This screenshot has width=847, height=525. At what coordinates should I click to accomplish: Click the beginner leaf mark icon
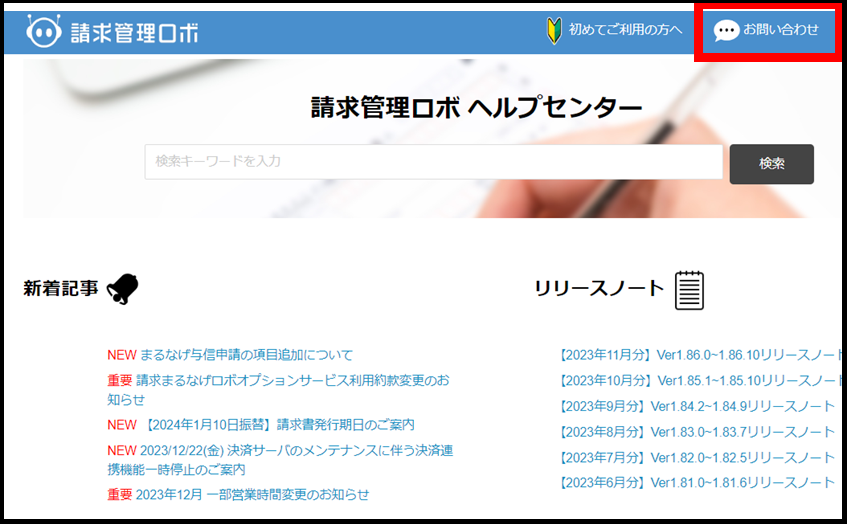click(x=554, y=30)
